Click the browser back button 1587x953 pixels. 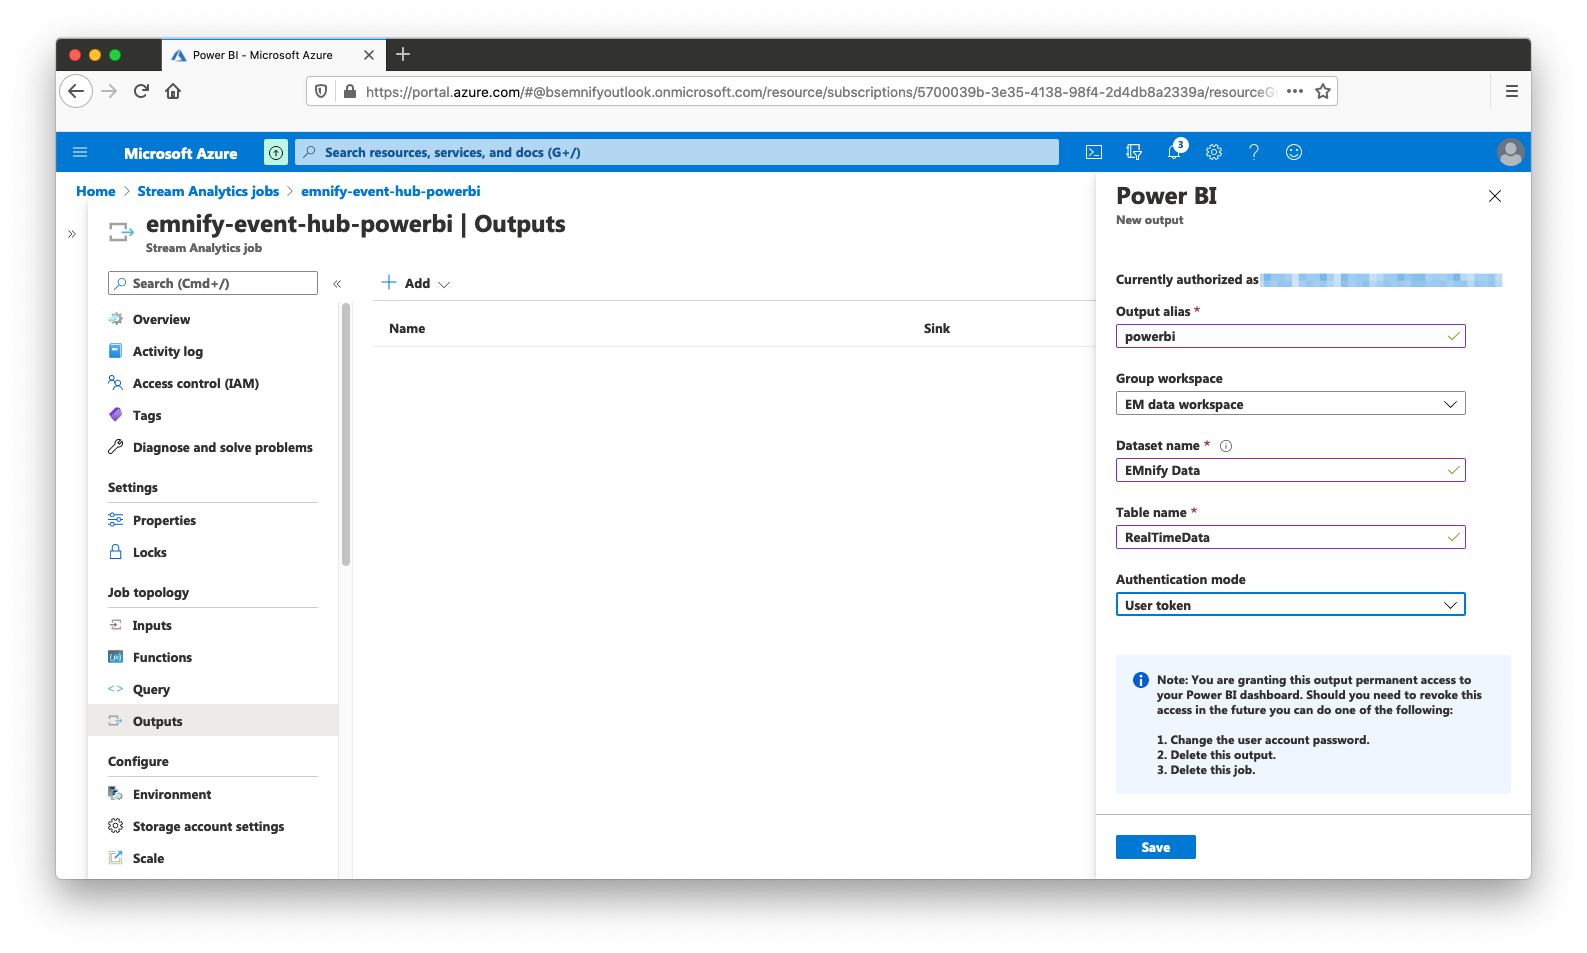[x=76, y=91]
